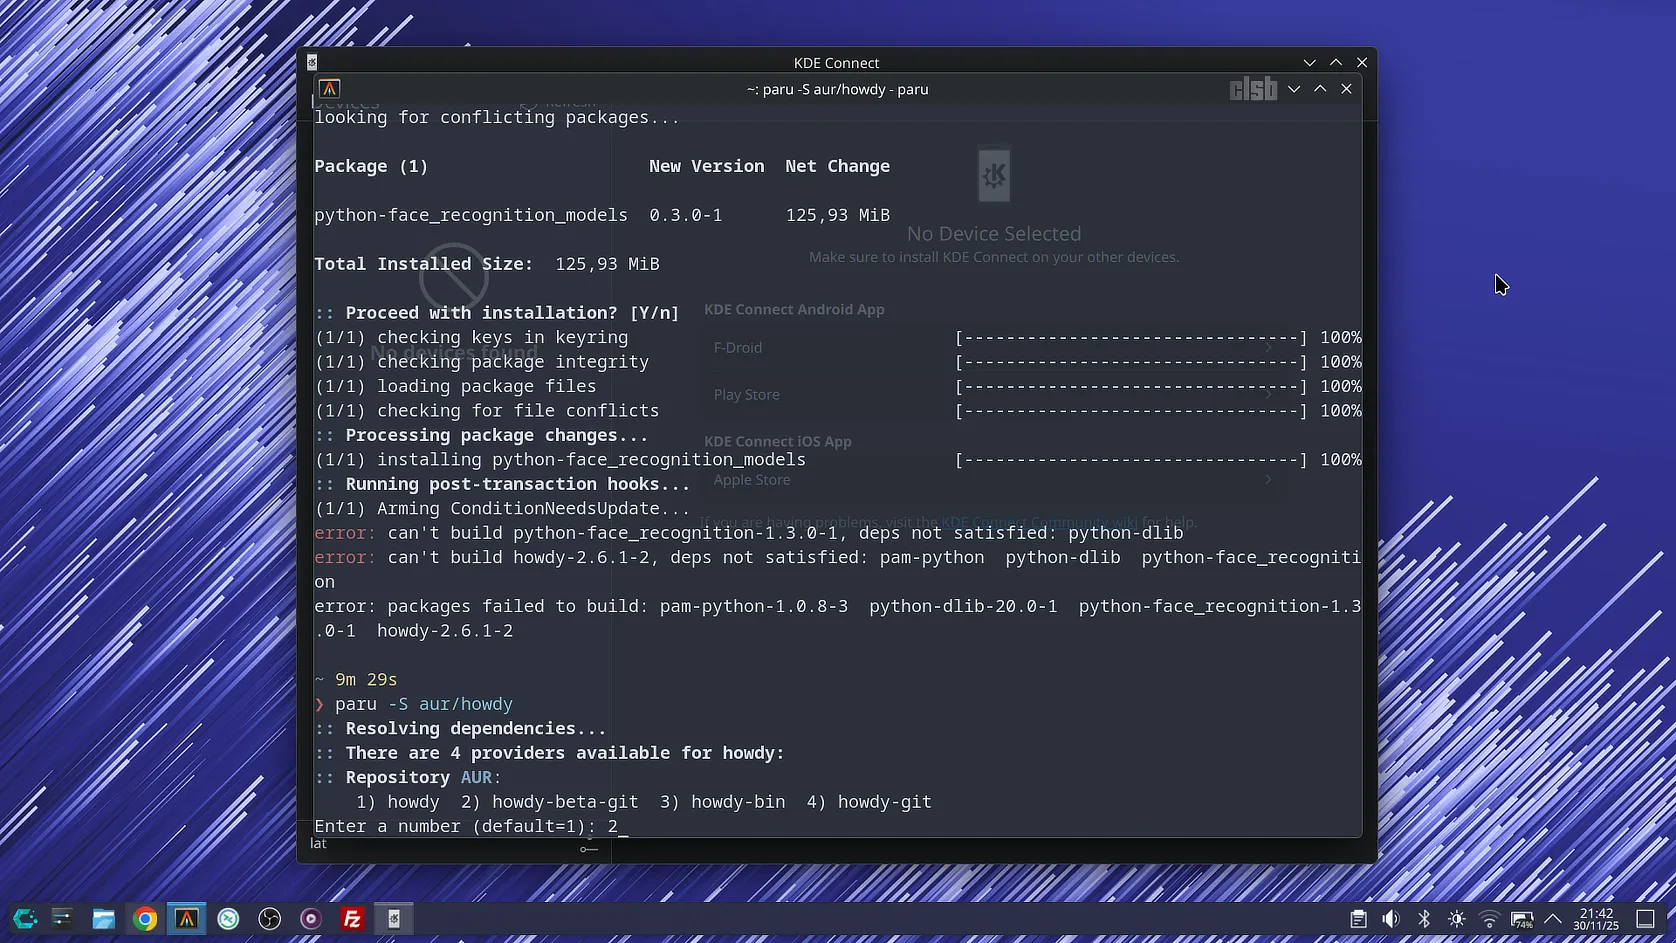Open the terminal window menu via Alacritty icon
This screenshot has height=943, width=1676.
pos(330,89)
